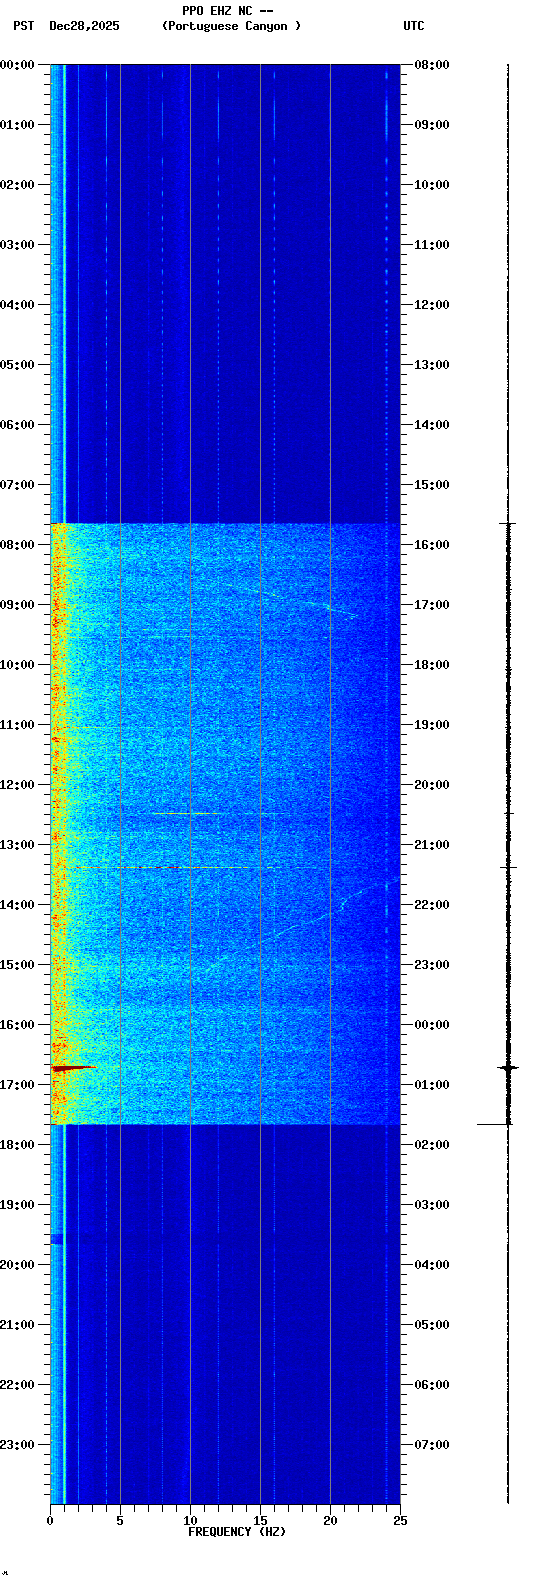552x1584 pixels.
Task: Click the 5 Hz frequency axis tick label
Action: tap(120, 1521)
